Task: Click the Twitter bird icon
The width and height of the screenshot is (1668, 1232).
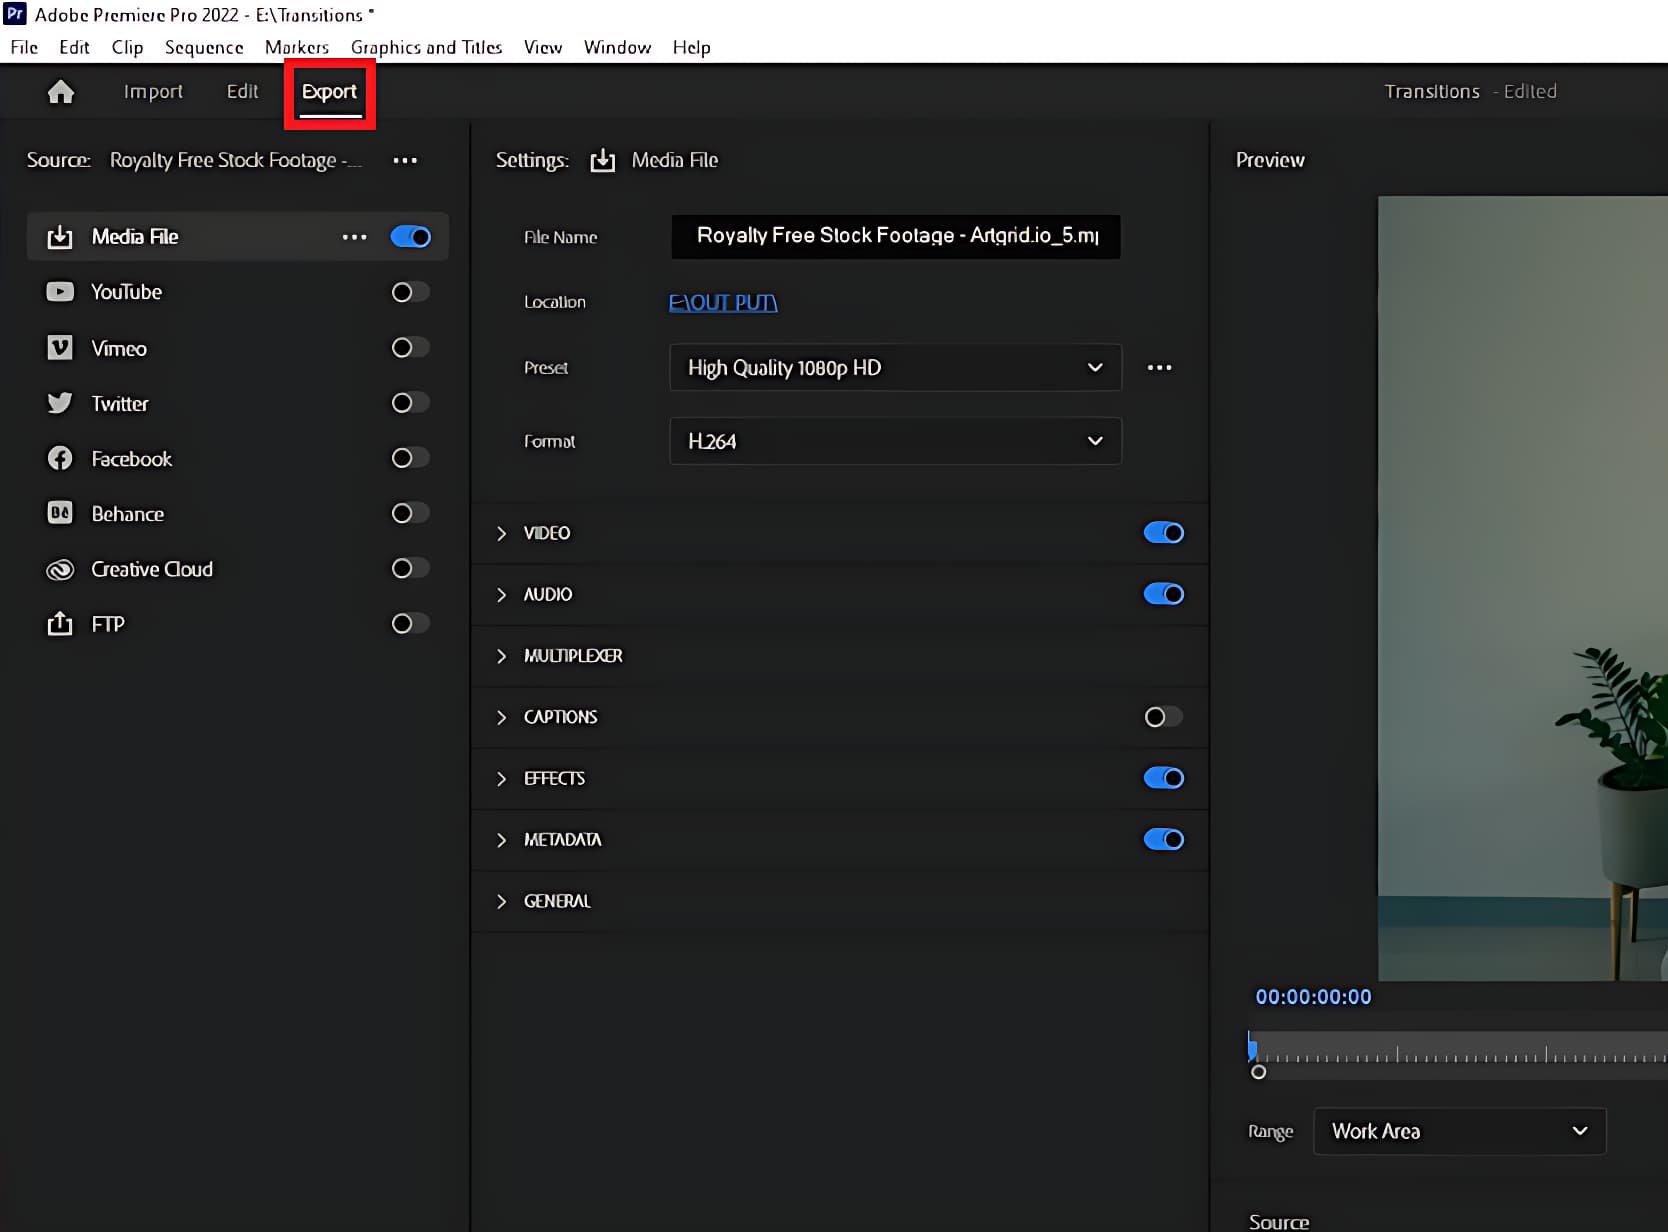Action: (60, 403)
